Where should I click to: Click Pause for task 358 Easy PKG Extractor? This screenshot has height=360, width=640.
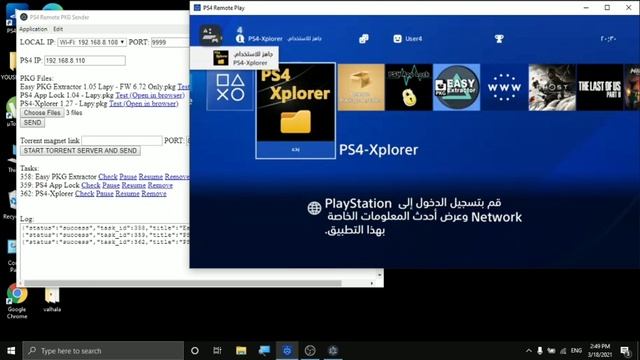128,177
